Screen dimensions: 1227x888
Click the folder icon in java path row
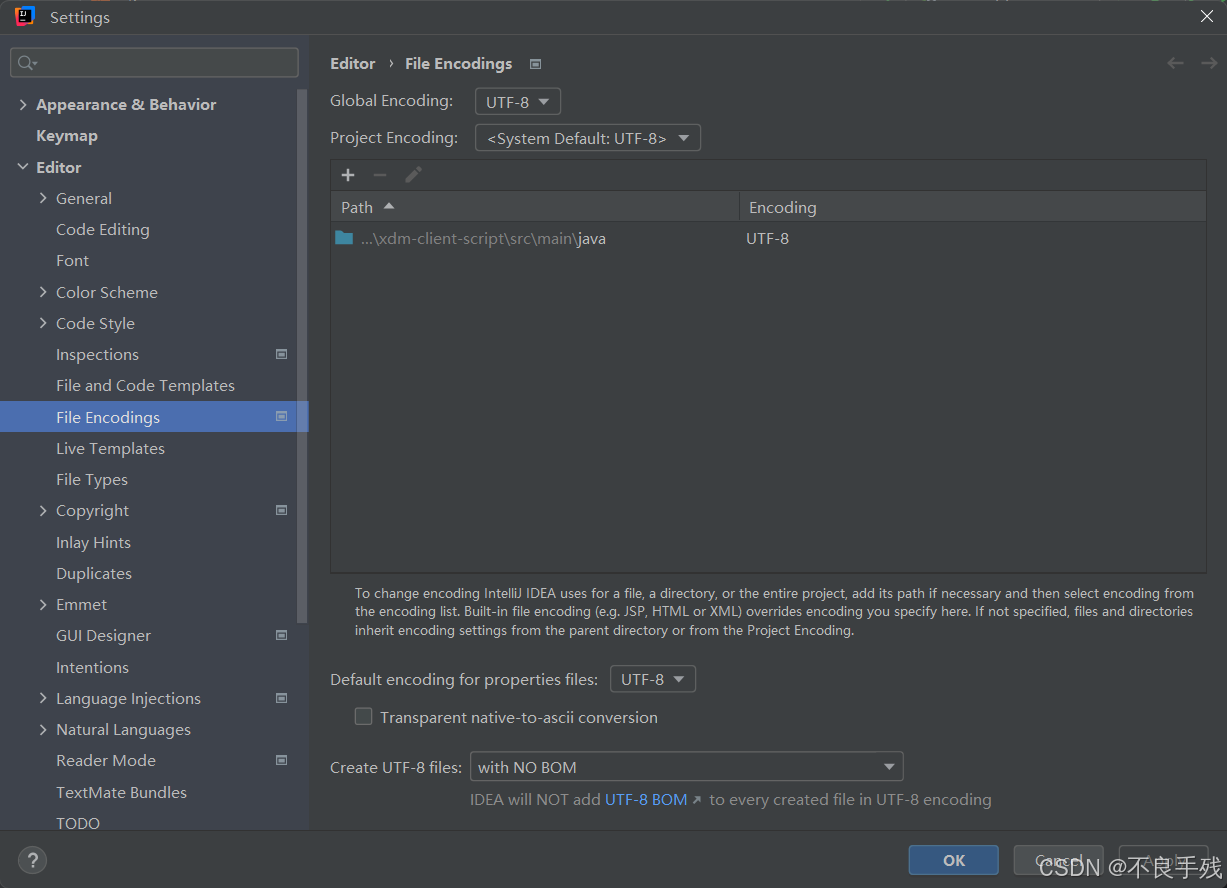pos(344,238)
